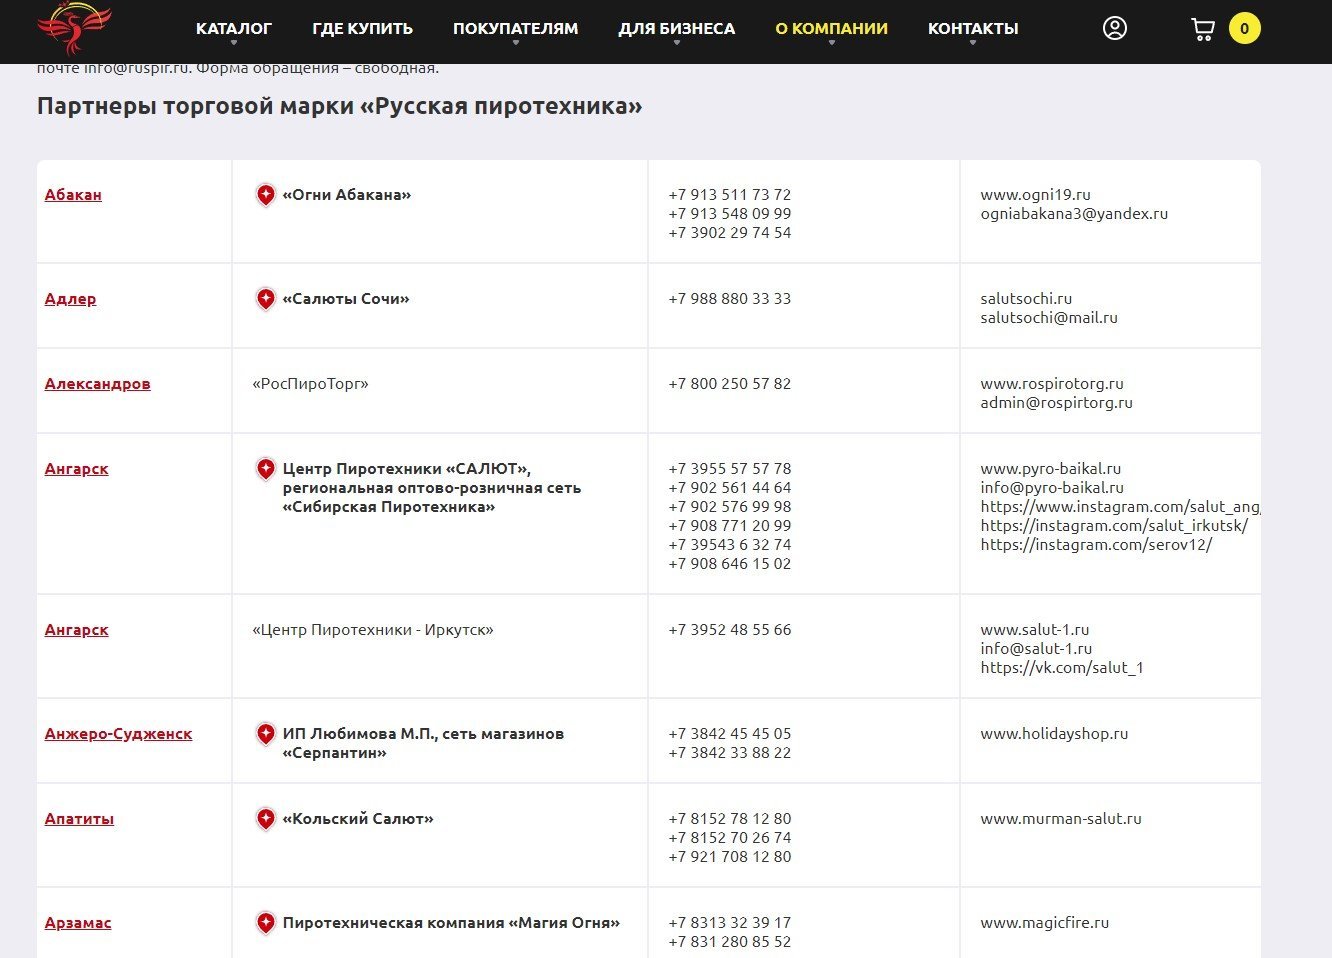
Task: Click the vk.com/salut_1 address
Action: click(1062, 668)
